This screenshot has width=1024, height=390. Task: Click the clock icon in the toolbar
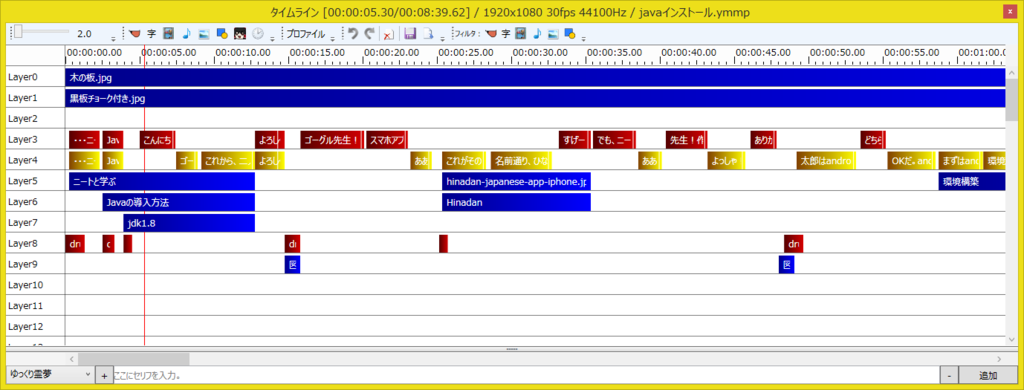(258, 33)
